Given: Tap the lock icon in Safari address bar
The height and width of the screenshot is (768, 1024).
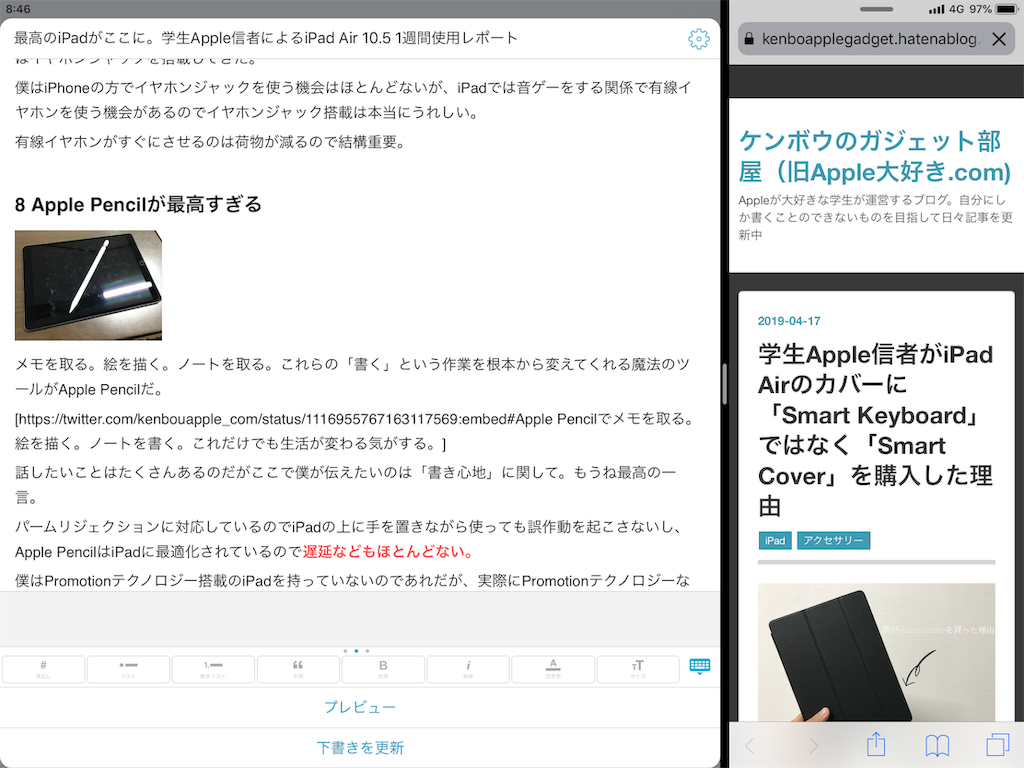Looking at the screenshot, I should point(749,39).
